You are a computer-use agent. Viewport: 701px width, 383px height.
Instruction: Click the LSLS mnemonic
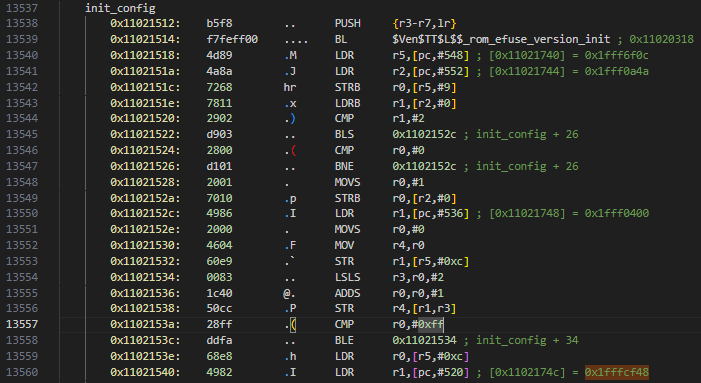pos(347,277)
